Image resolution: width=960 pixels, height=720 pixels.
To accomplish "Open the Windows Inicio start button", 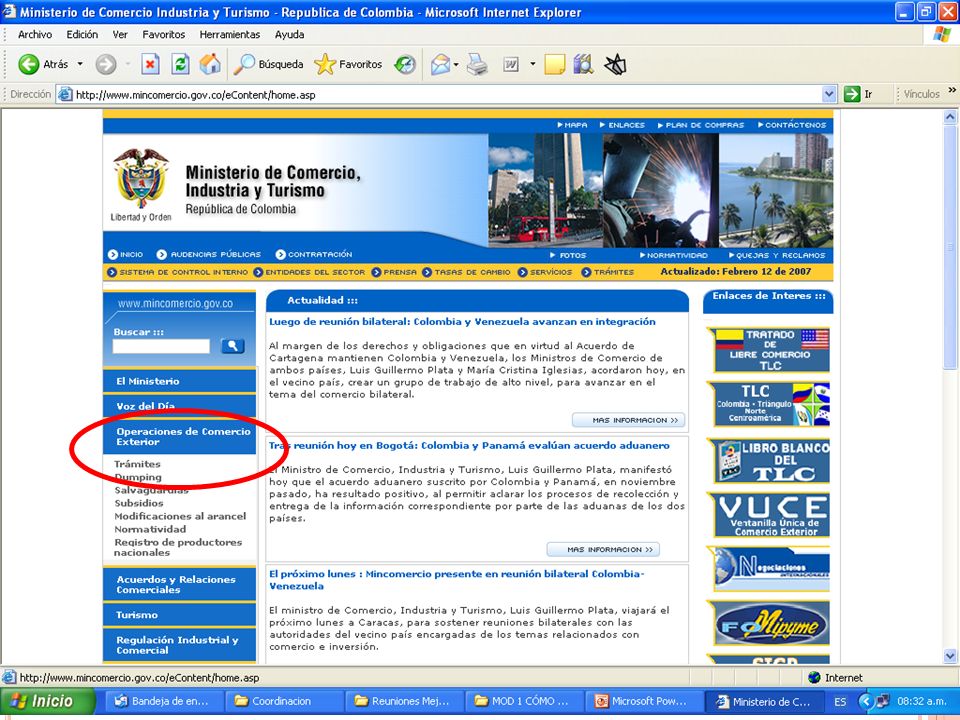I will coord(48,701).
